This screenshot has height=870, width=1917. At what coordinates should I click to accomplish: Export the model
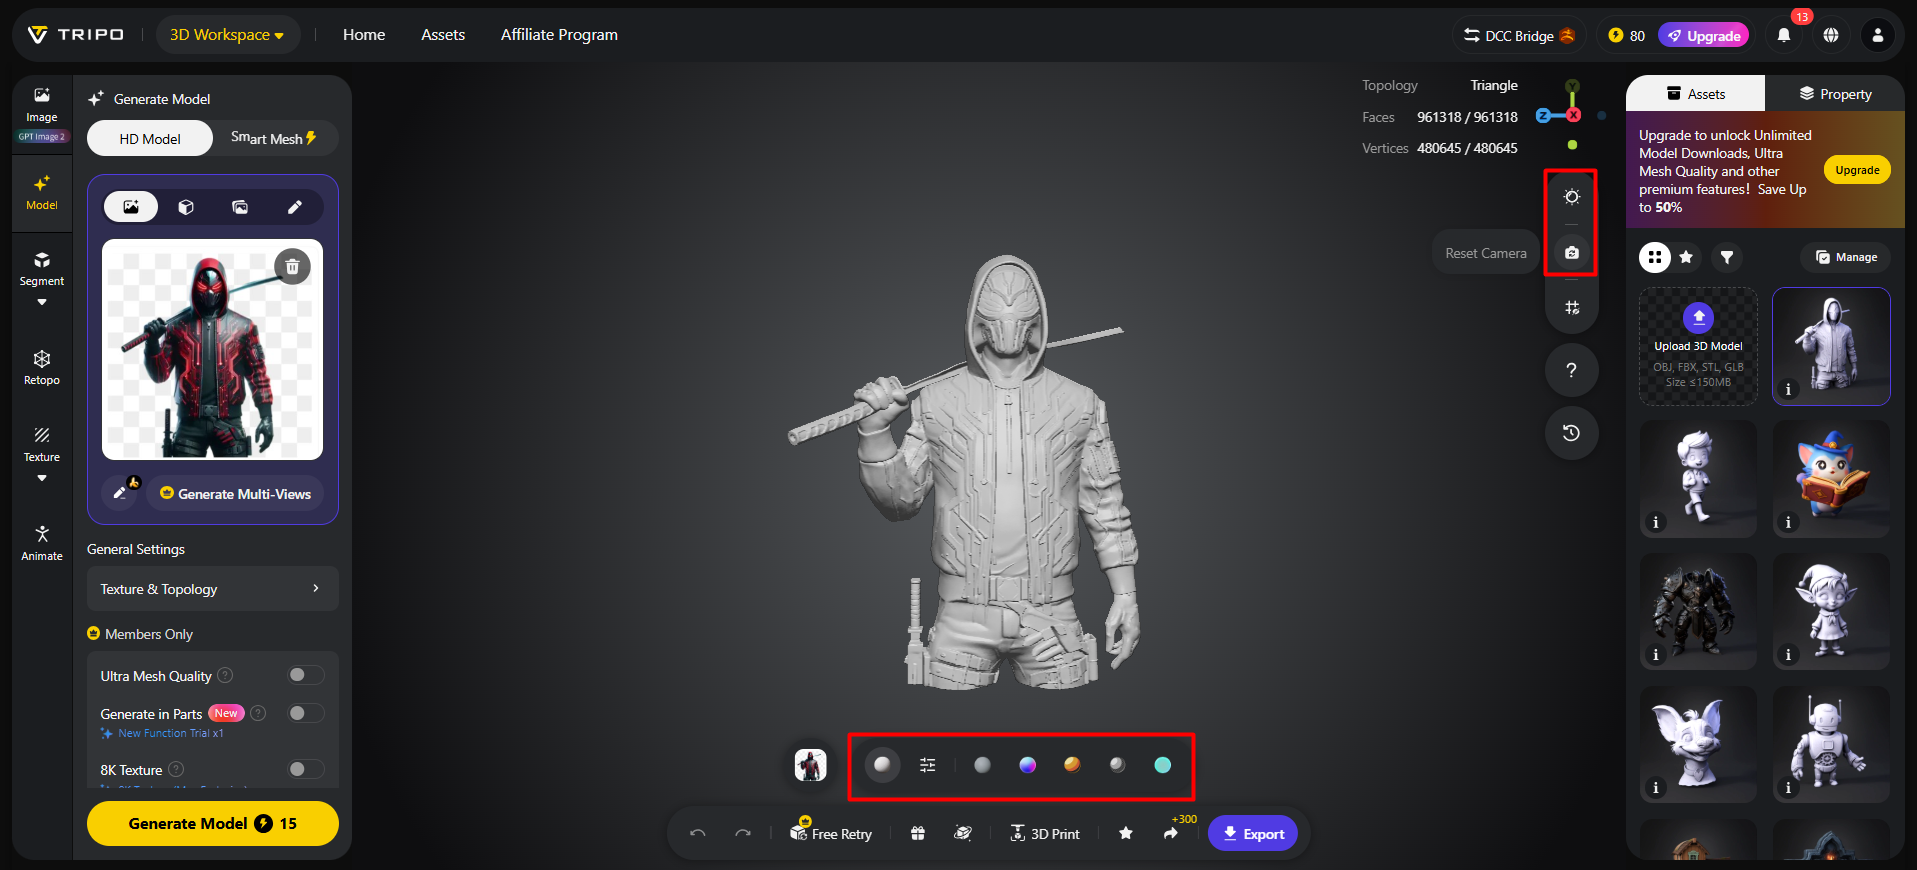(x=1253, y=833)
